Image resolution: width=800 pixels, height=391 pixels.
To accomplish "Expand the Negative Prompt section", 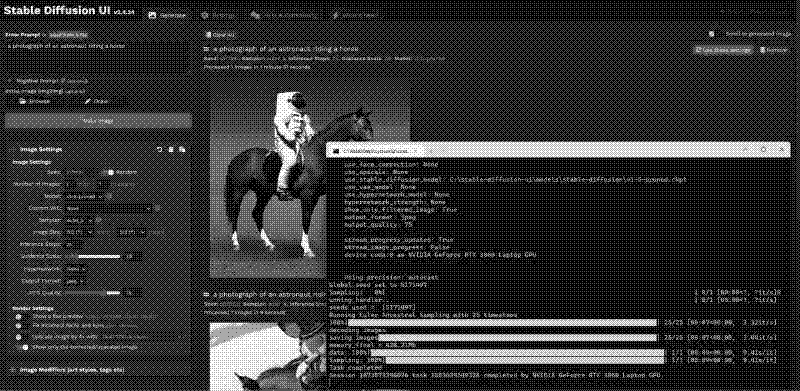I will (48, 81).
